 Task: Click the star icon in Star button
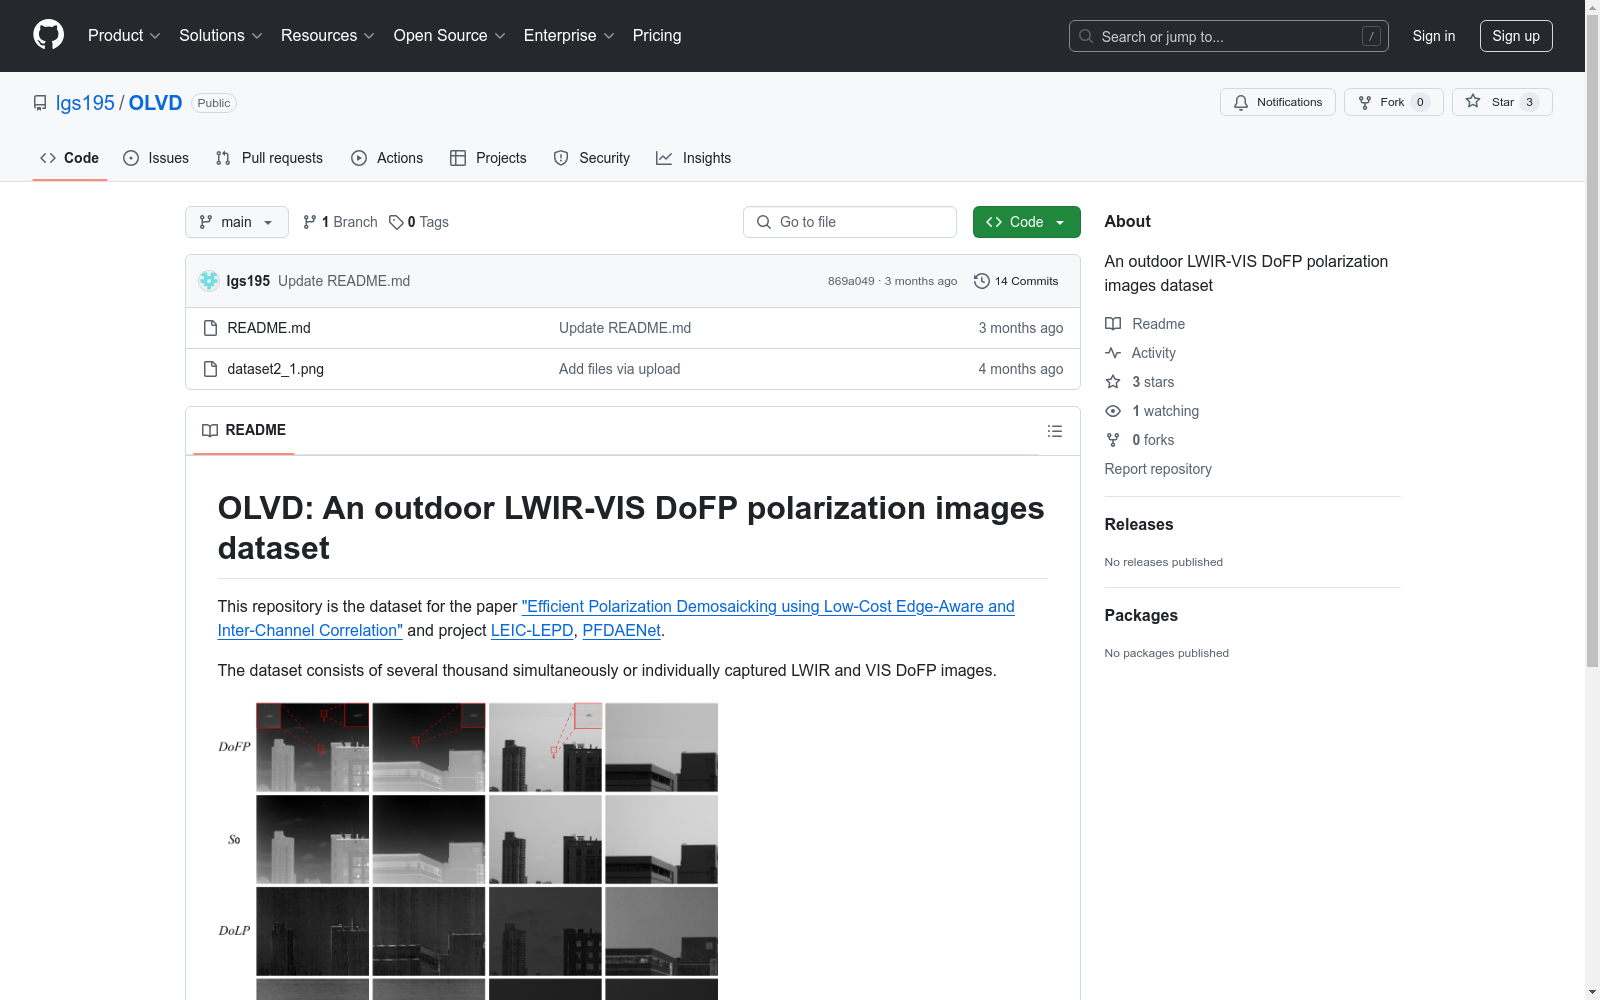(1473, 101)
